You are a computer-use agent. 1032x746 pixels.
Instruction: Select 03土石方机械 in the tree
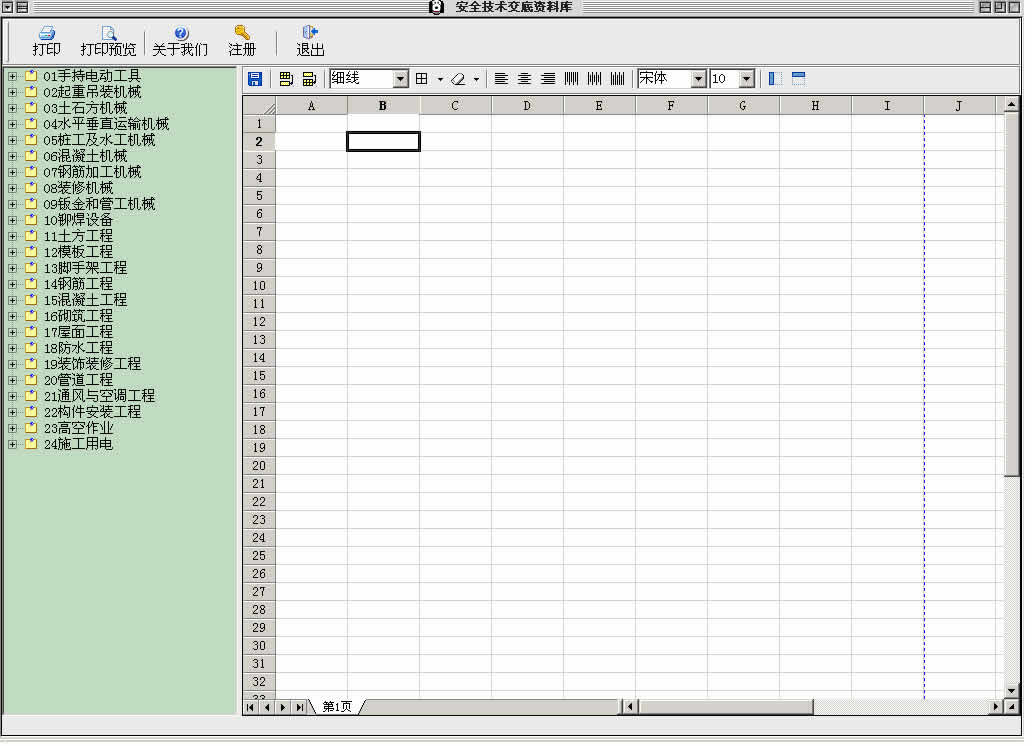[x=85, y=108]
